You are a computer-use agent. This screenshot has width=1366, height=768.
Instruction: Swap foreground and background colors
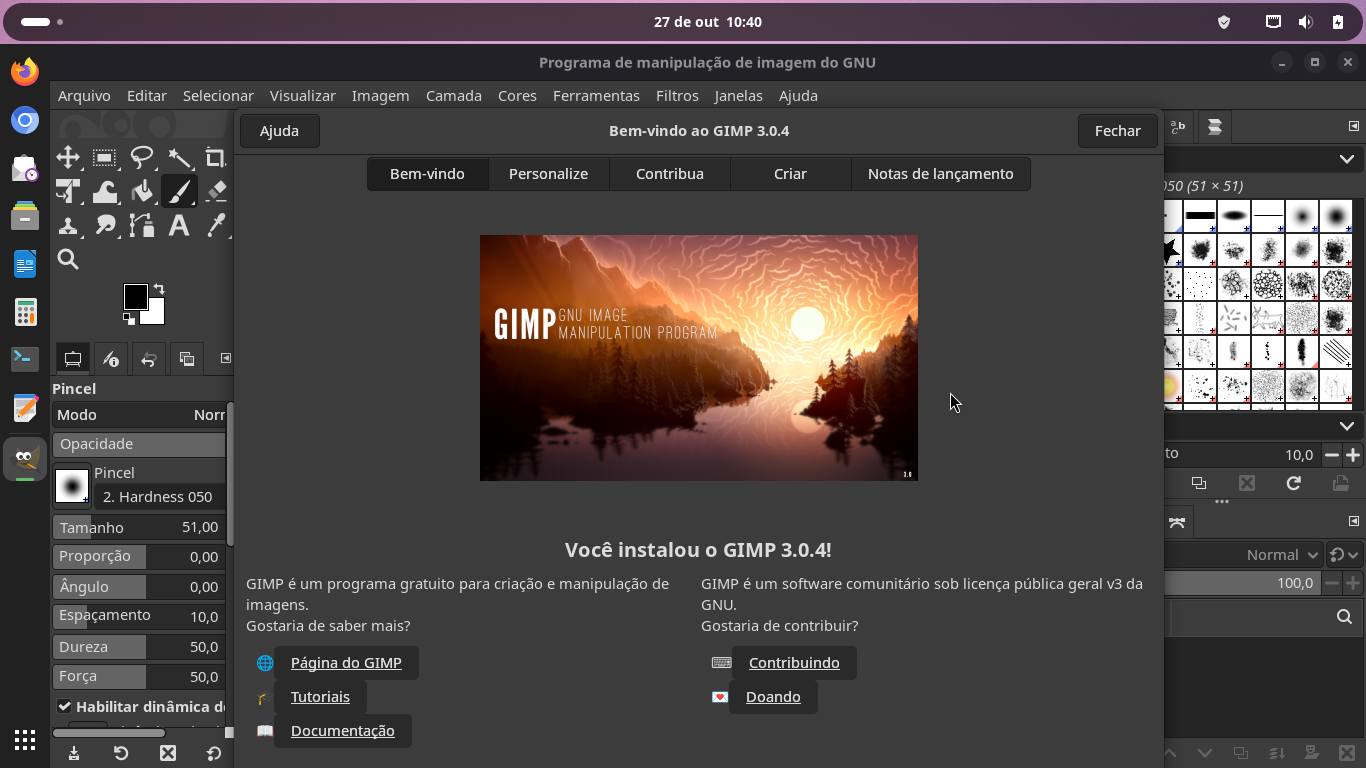pos(159,290)
